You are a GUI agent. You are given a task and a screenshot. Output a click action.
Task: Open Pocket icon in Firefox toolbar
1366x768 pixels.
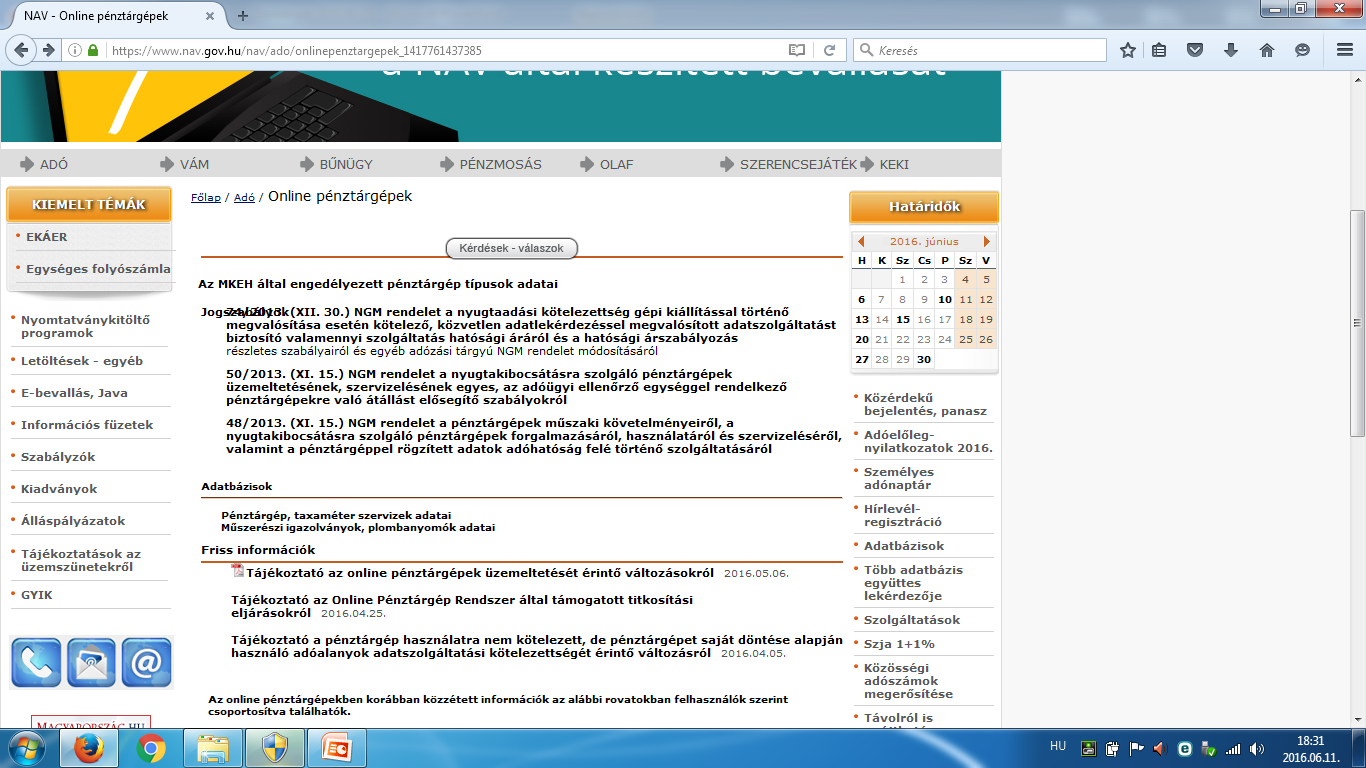[x=1194, y=50]
